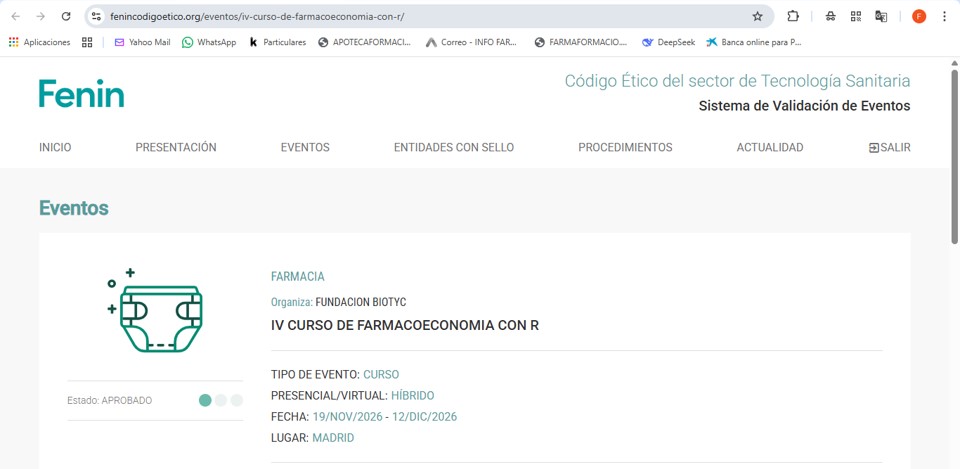Screen dimensions: 960x469
Task: Open the orange profile avatar menu
Action: (919, 16)
